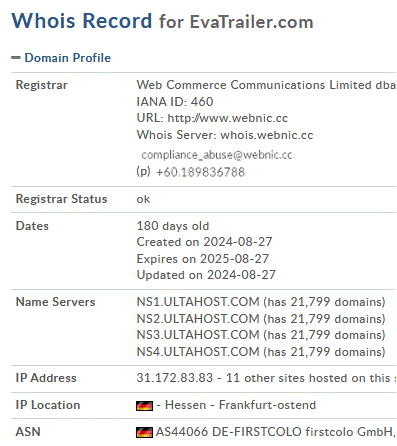Click the 31.172.83.83 IP address
The width and height of the screenshot is (397, 446).
[x=175, y=378]
